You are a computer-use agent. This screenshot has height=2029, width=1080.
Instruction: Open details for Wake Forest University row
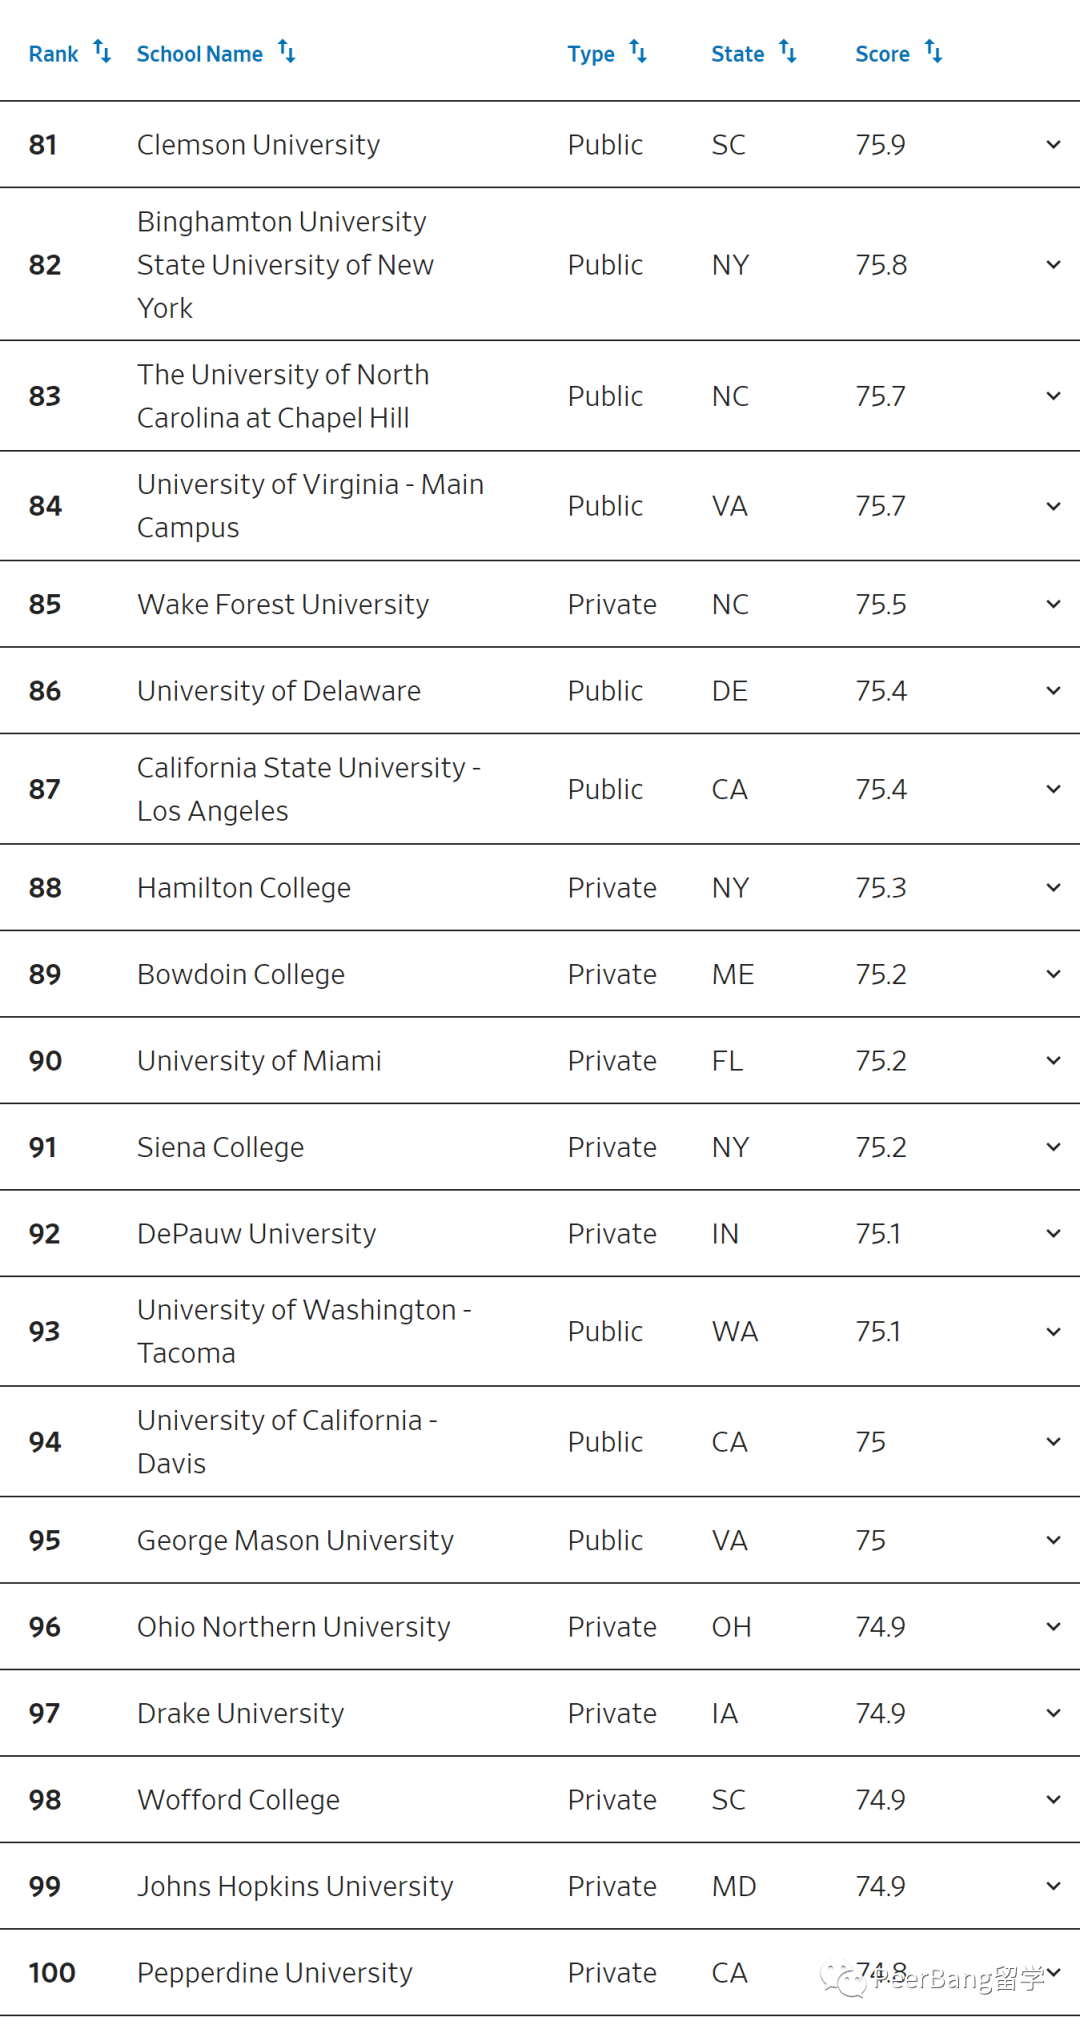click(x=1053, y=604)
